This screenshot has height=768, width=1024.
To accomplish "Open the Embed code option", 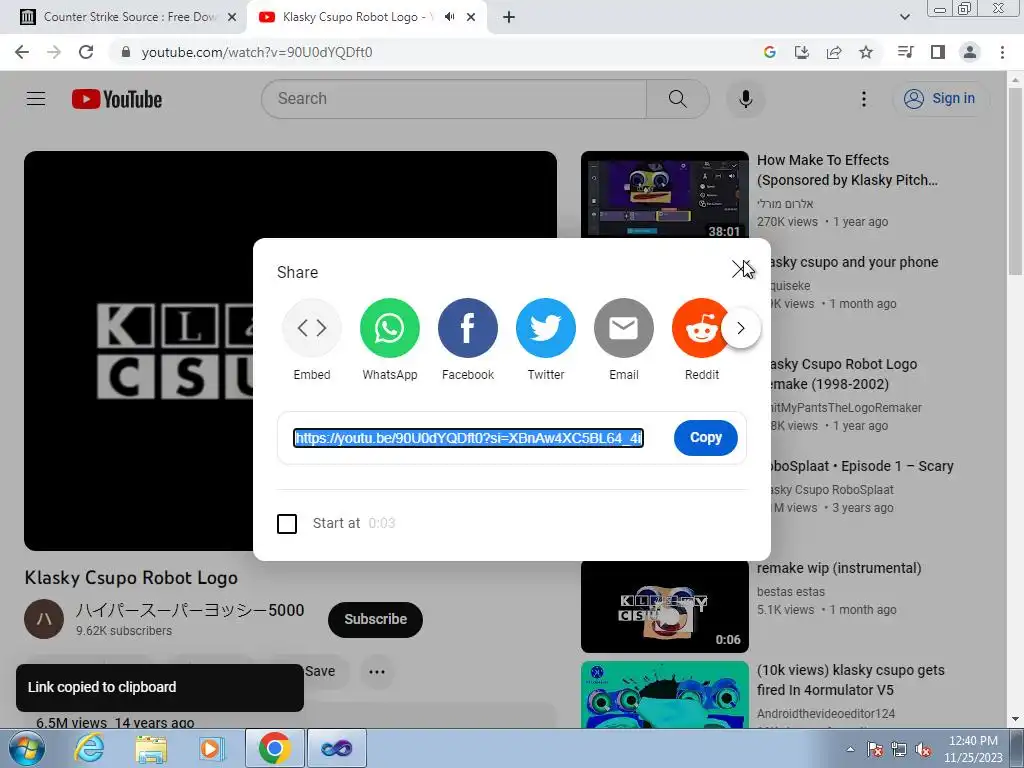I will [312, 328].
